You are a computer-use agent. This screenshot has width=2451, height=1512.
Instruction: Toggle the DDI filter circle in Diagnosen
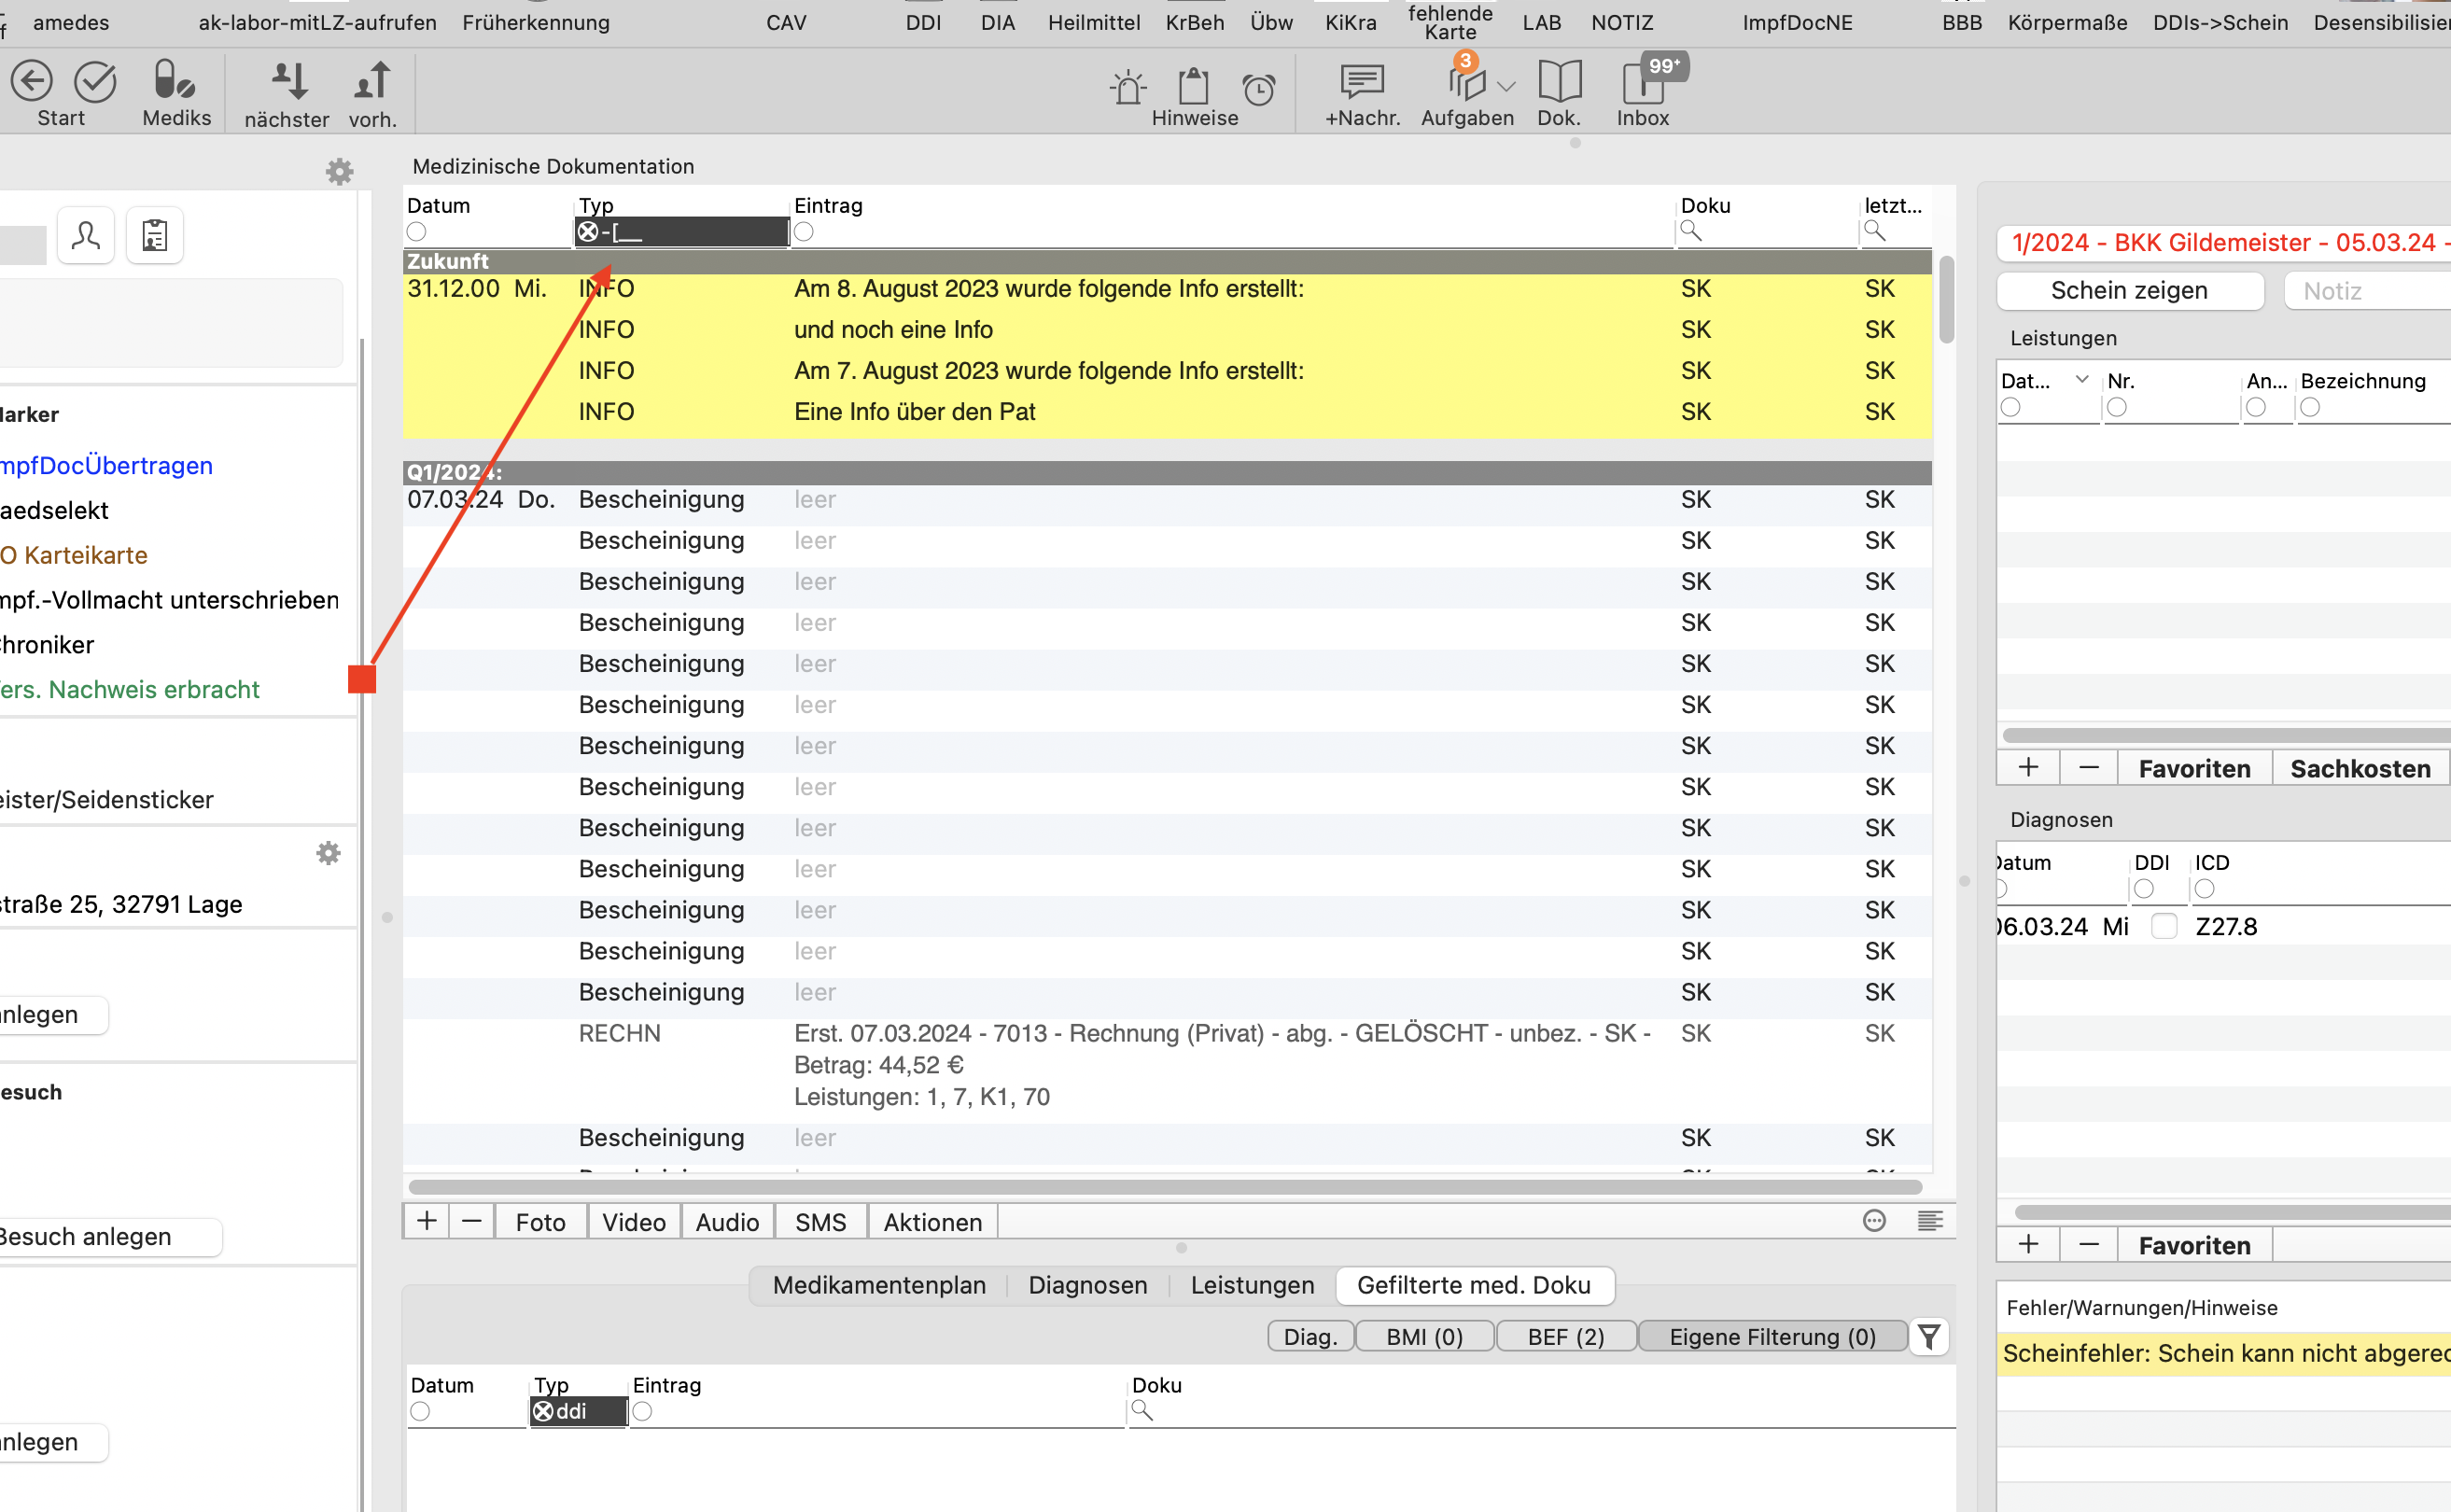pyautogui.click(x=2144, y=889)
